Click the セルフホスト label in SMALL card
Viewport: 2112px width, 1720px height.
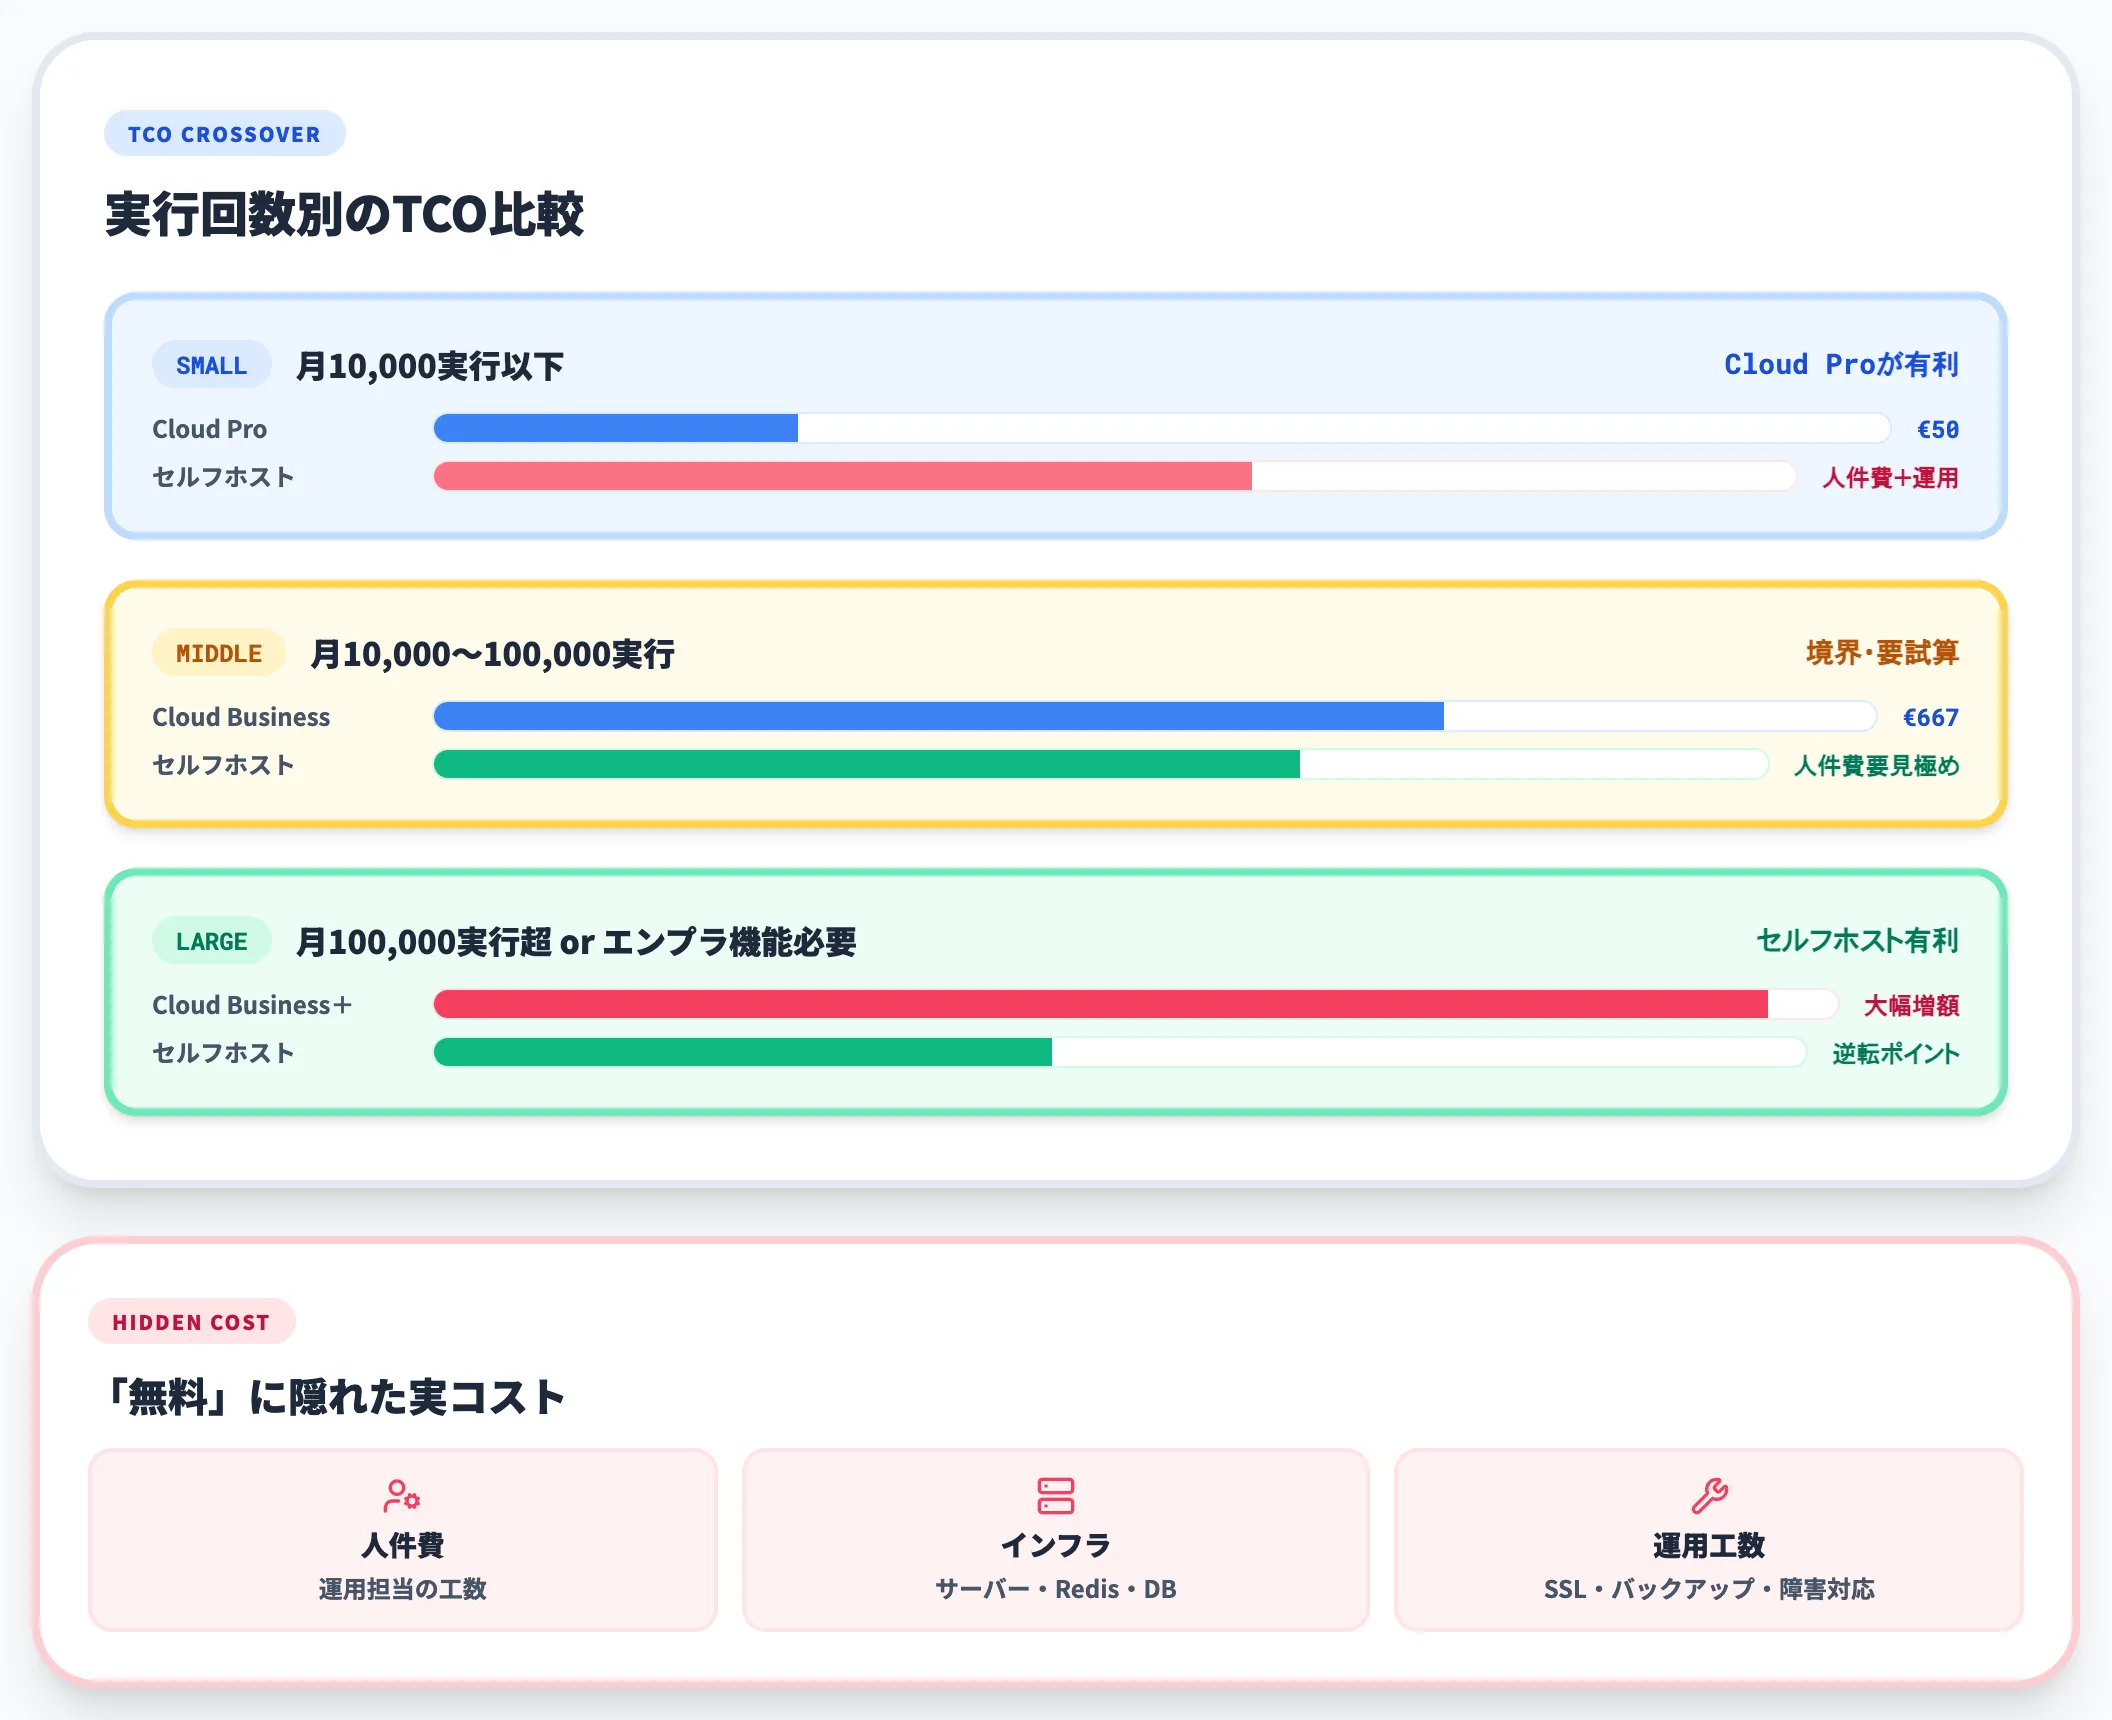(x=223, y=477)
